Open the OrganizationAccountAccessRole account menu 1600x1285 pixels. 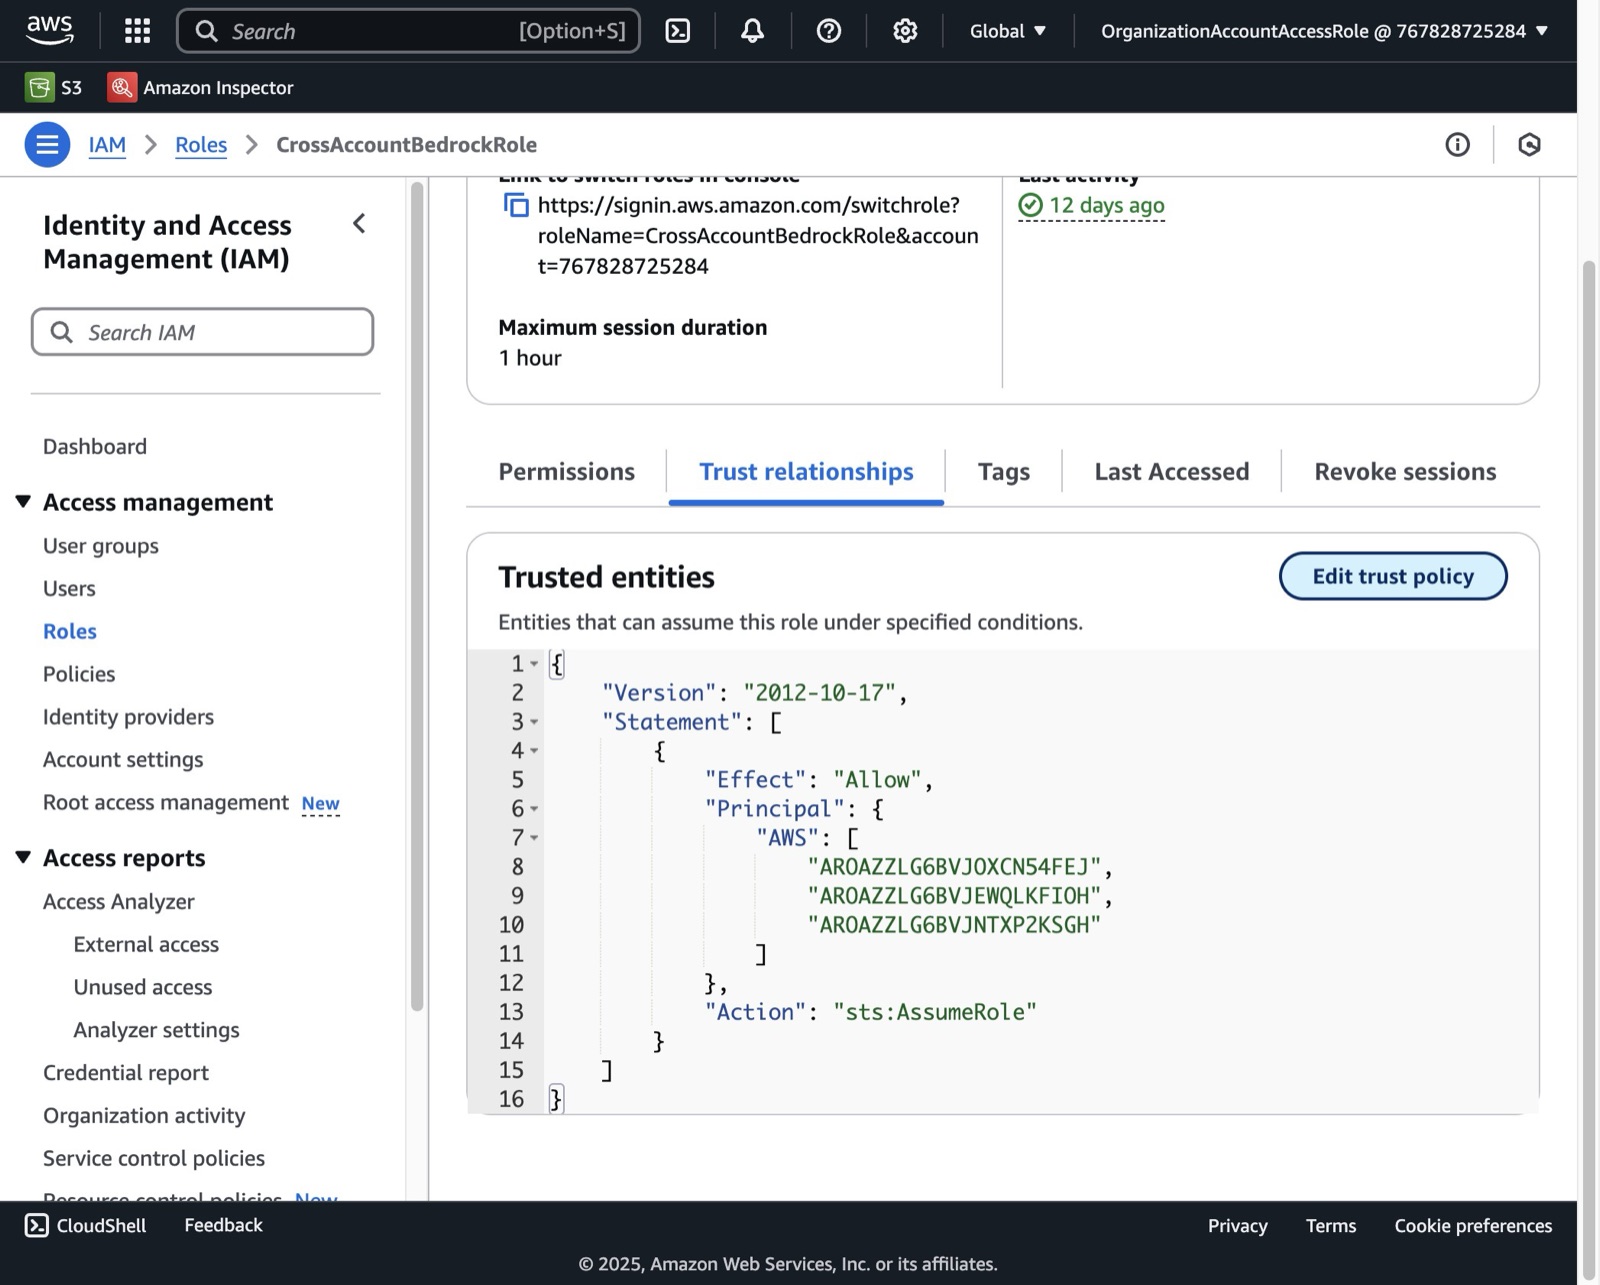[x=1324, y=31]
